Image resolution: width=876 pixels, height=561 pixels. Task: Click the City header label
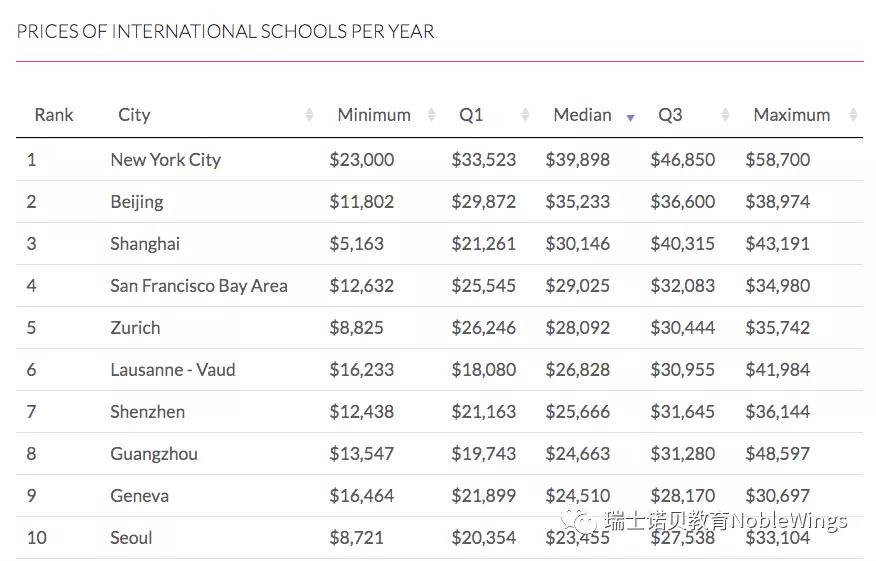[134, 115]
